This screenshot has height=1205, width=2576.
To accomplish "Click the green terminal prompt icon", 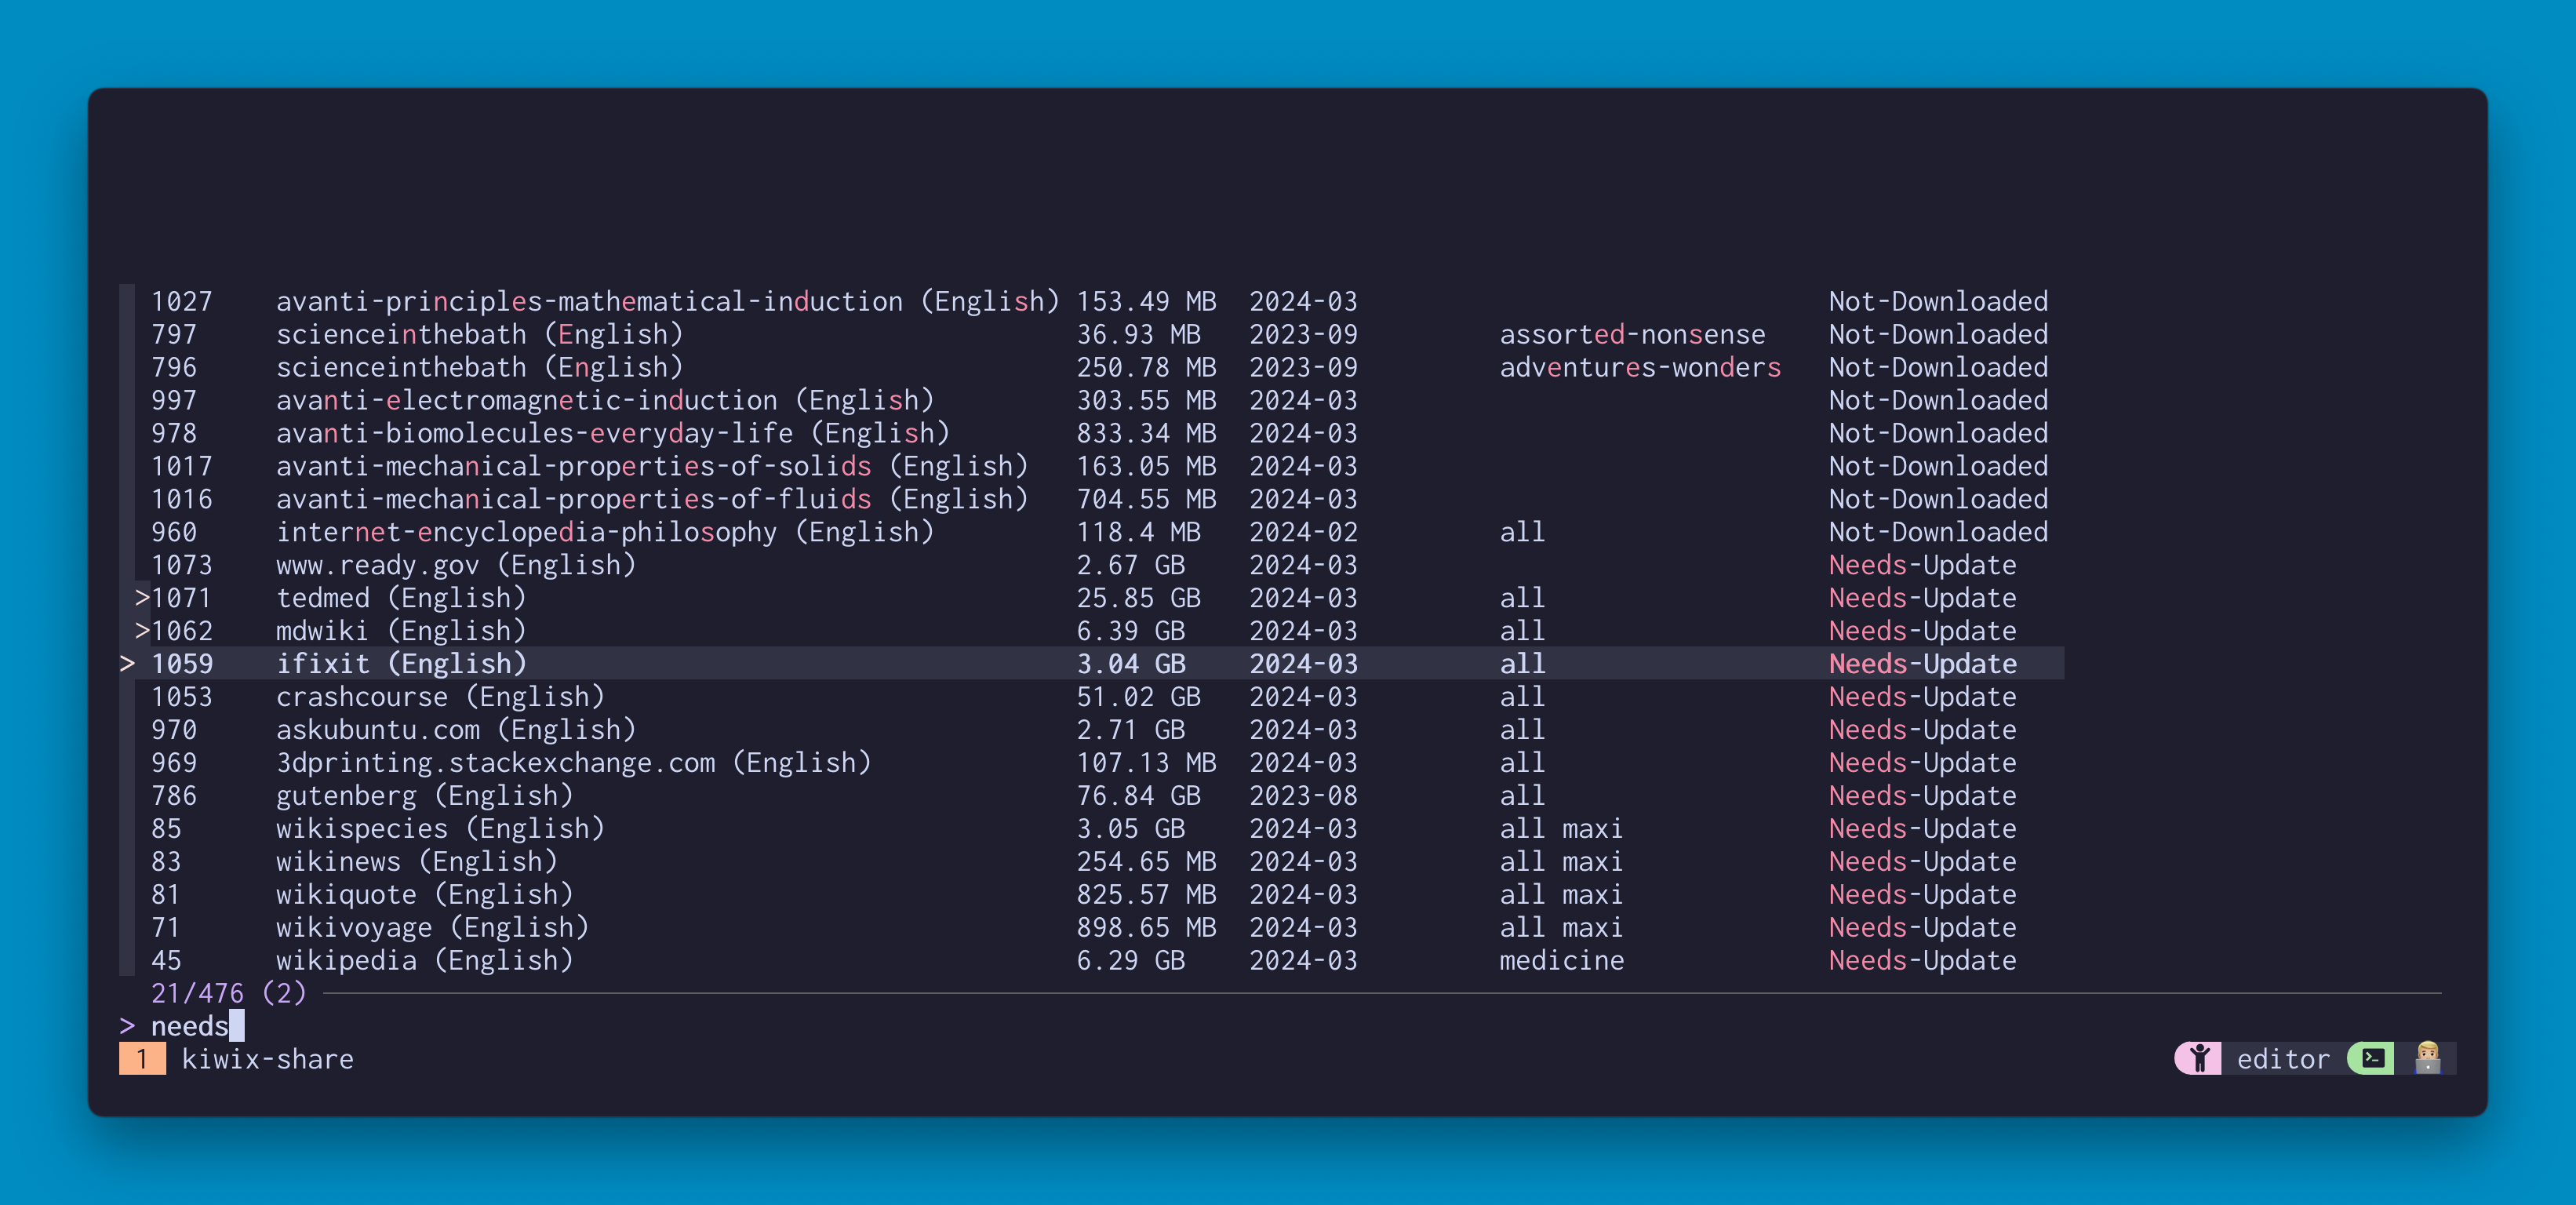I will tap(2372, 1058).
